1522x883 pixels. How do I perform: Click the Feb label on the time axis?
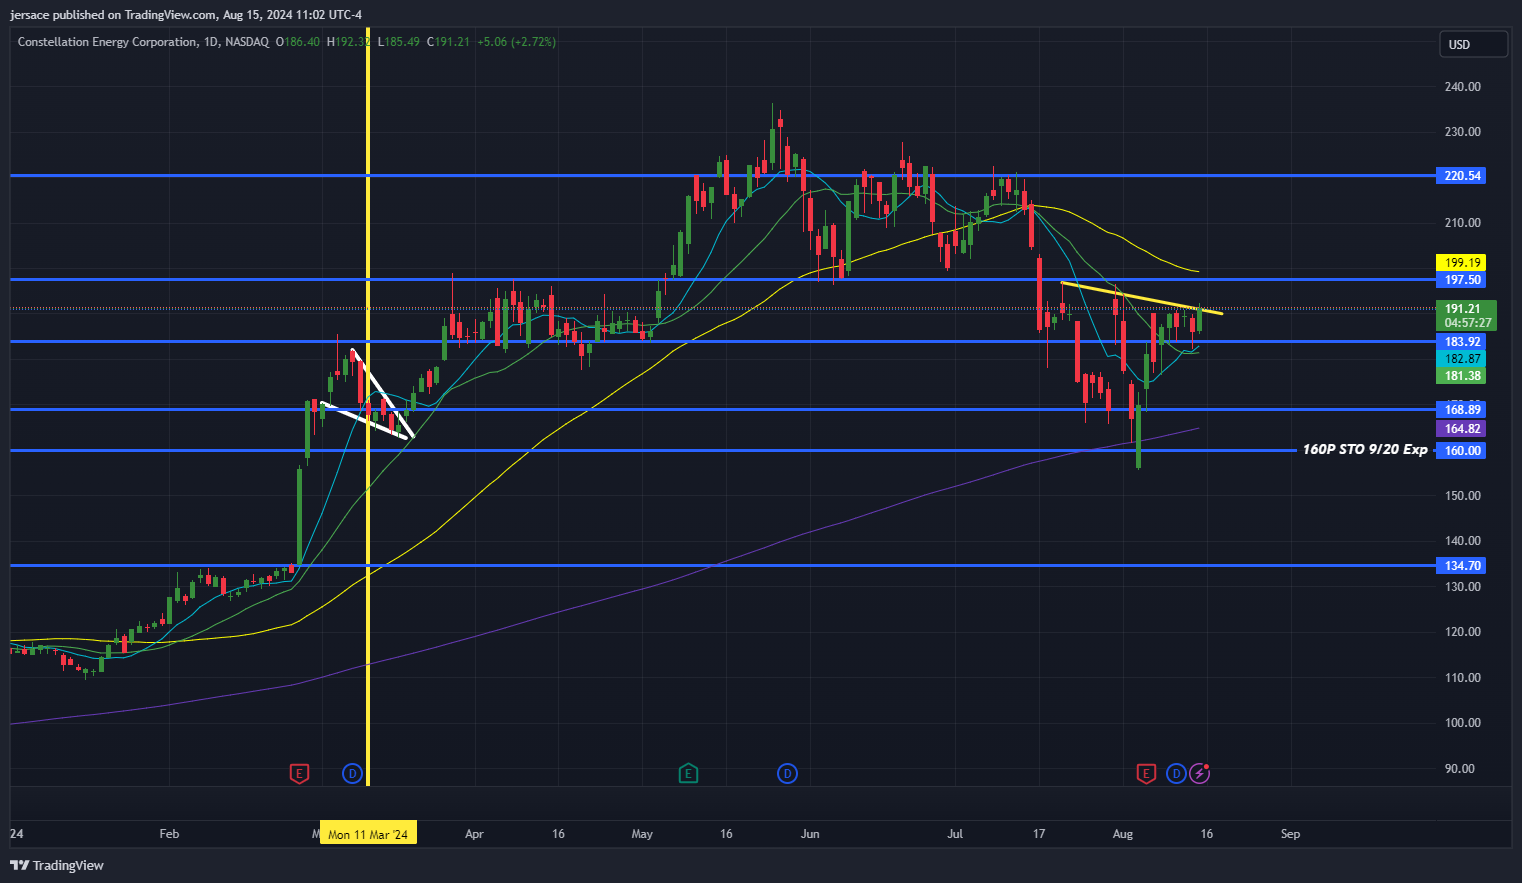coord(169,834)
